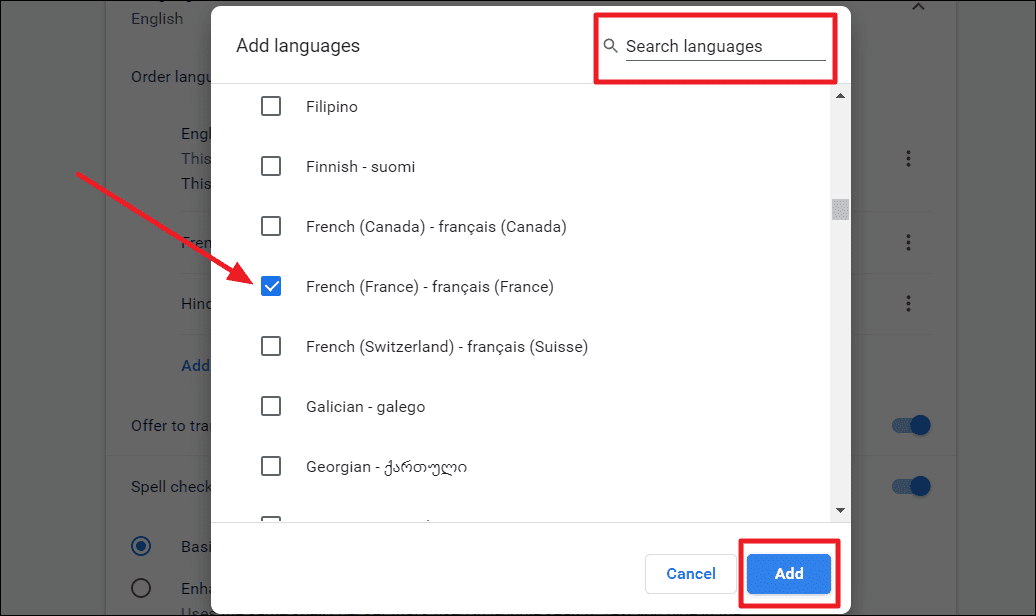Click the scrollbar up arrow in dialog
Image resolution: width=1036 pixels, height=616 pixels.
pyautogui.click(x=840, y=96)
